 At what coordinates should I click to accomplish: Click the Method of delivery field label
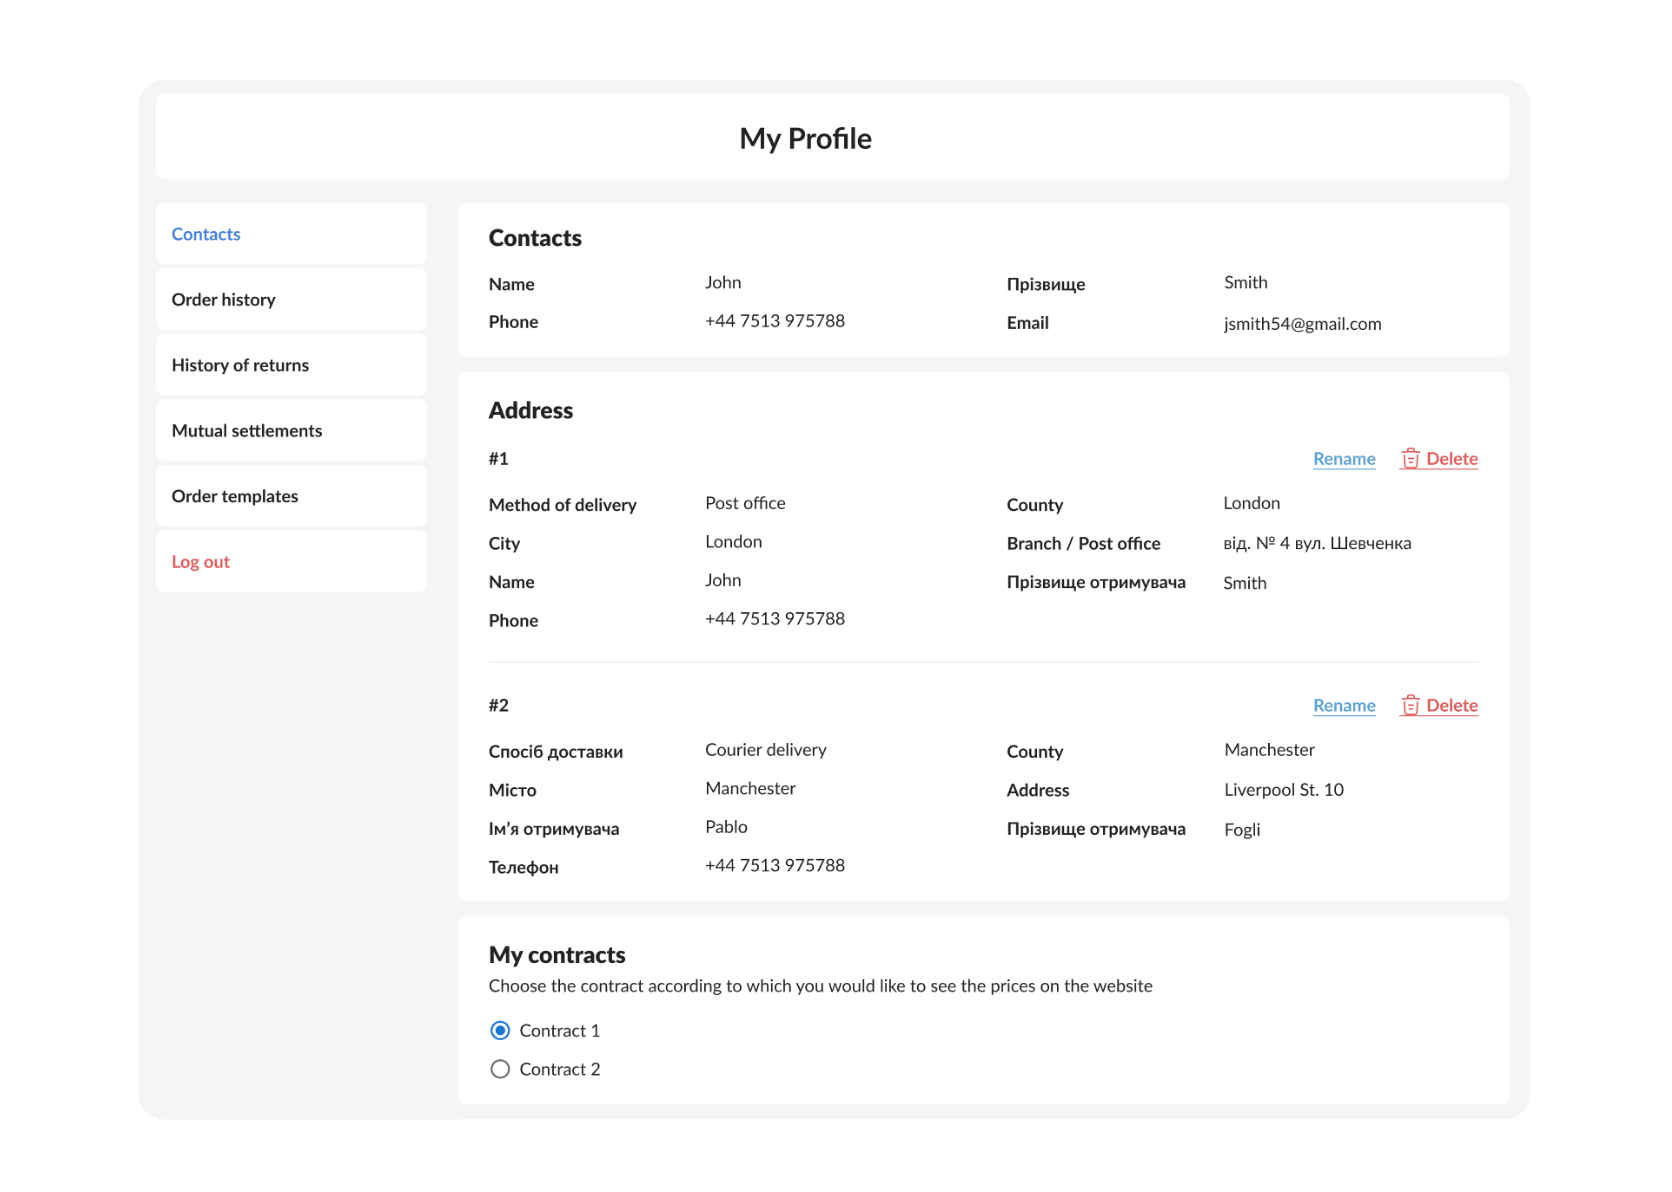point(563,505)
